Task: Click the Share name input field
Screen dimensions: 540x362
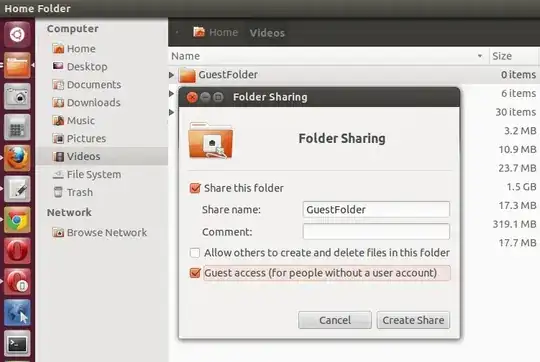Action: [x=376, y=209]
